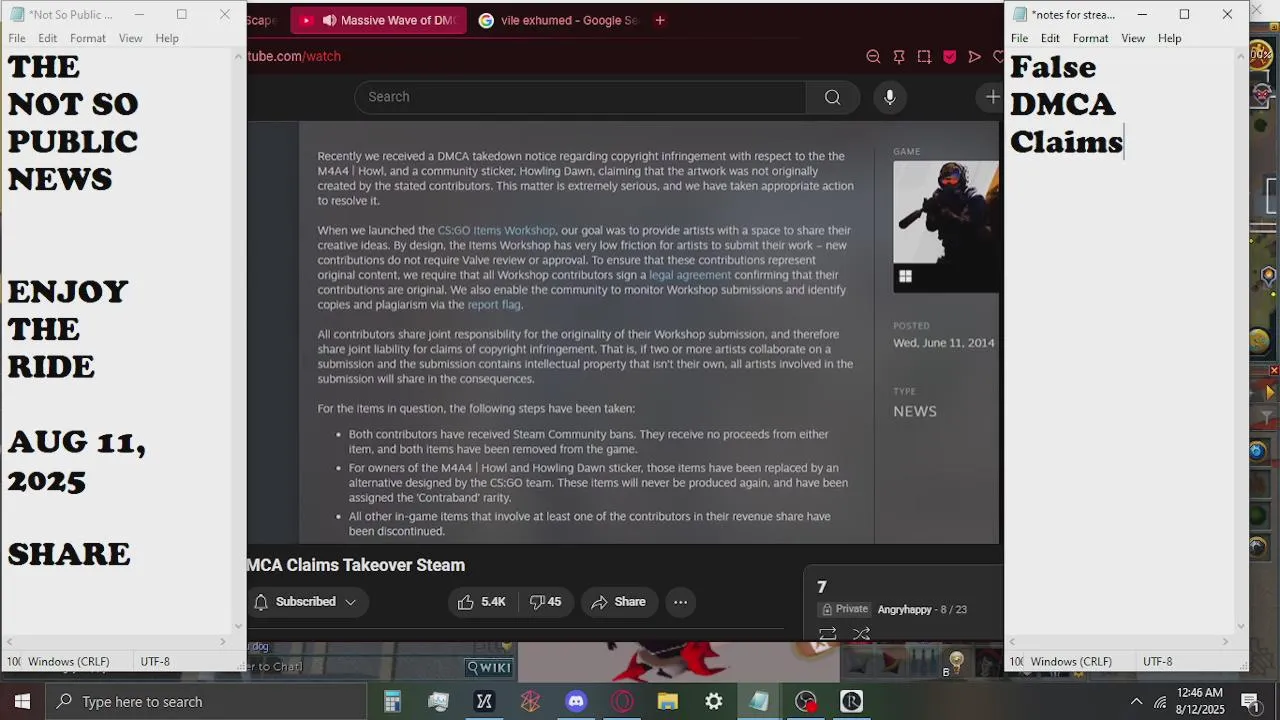Image resolution: width=1280 pixels, height=720 pixels.
Task: Open File menu in notes for stream notepad
Action: 1019,38
